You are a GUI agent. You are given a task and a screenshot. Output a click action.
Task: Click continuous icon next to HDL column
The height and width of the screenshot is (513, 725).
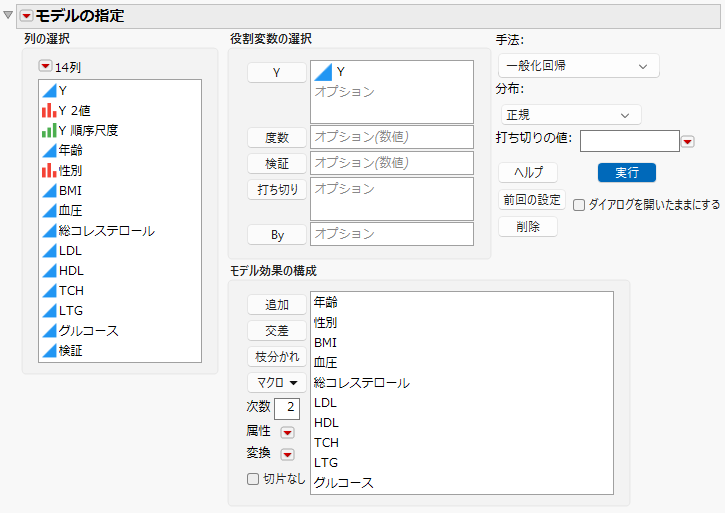click(49, 271)
